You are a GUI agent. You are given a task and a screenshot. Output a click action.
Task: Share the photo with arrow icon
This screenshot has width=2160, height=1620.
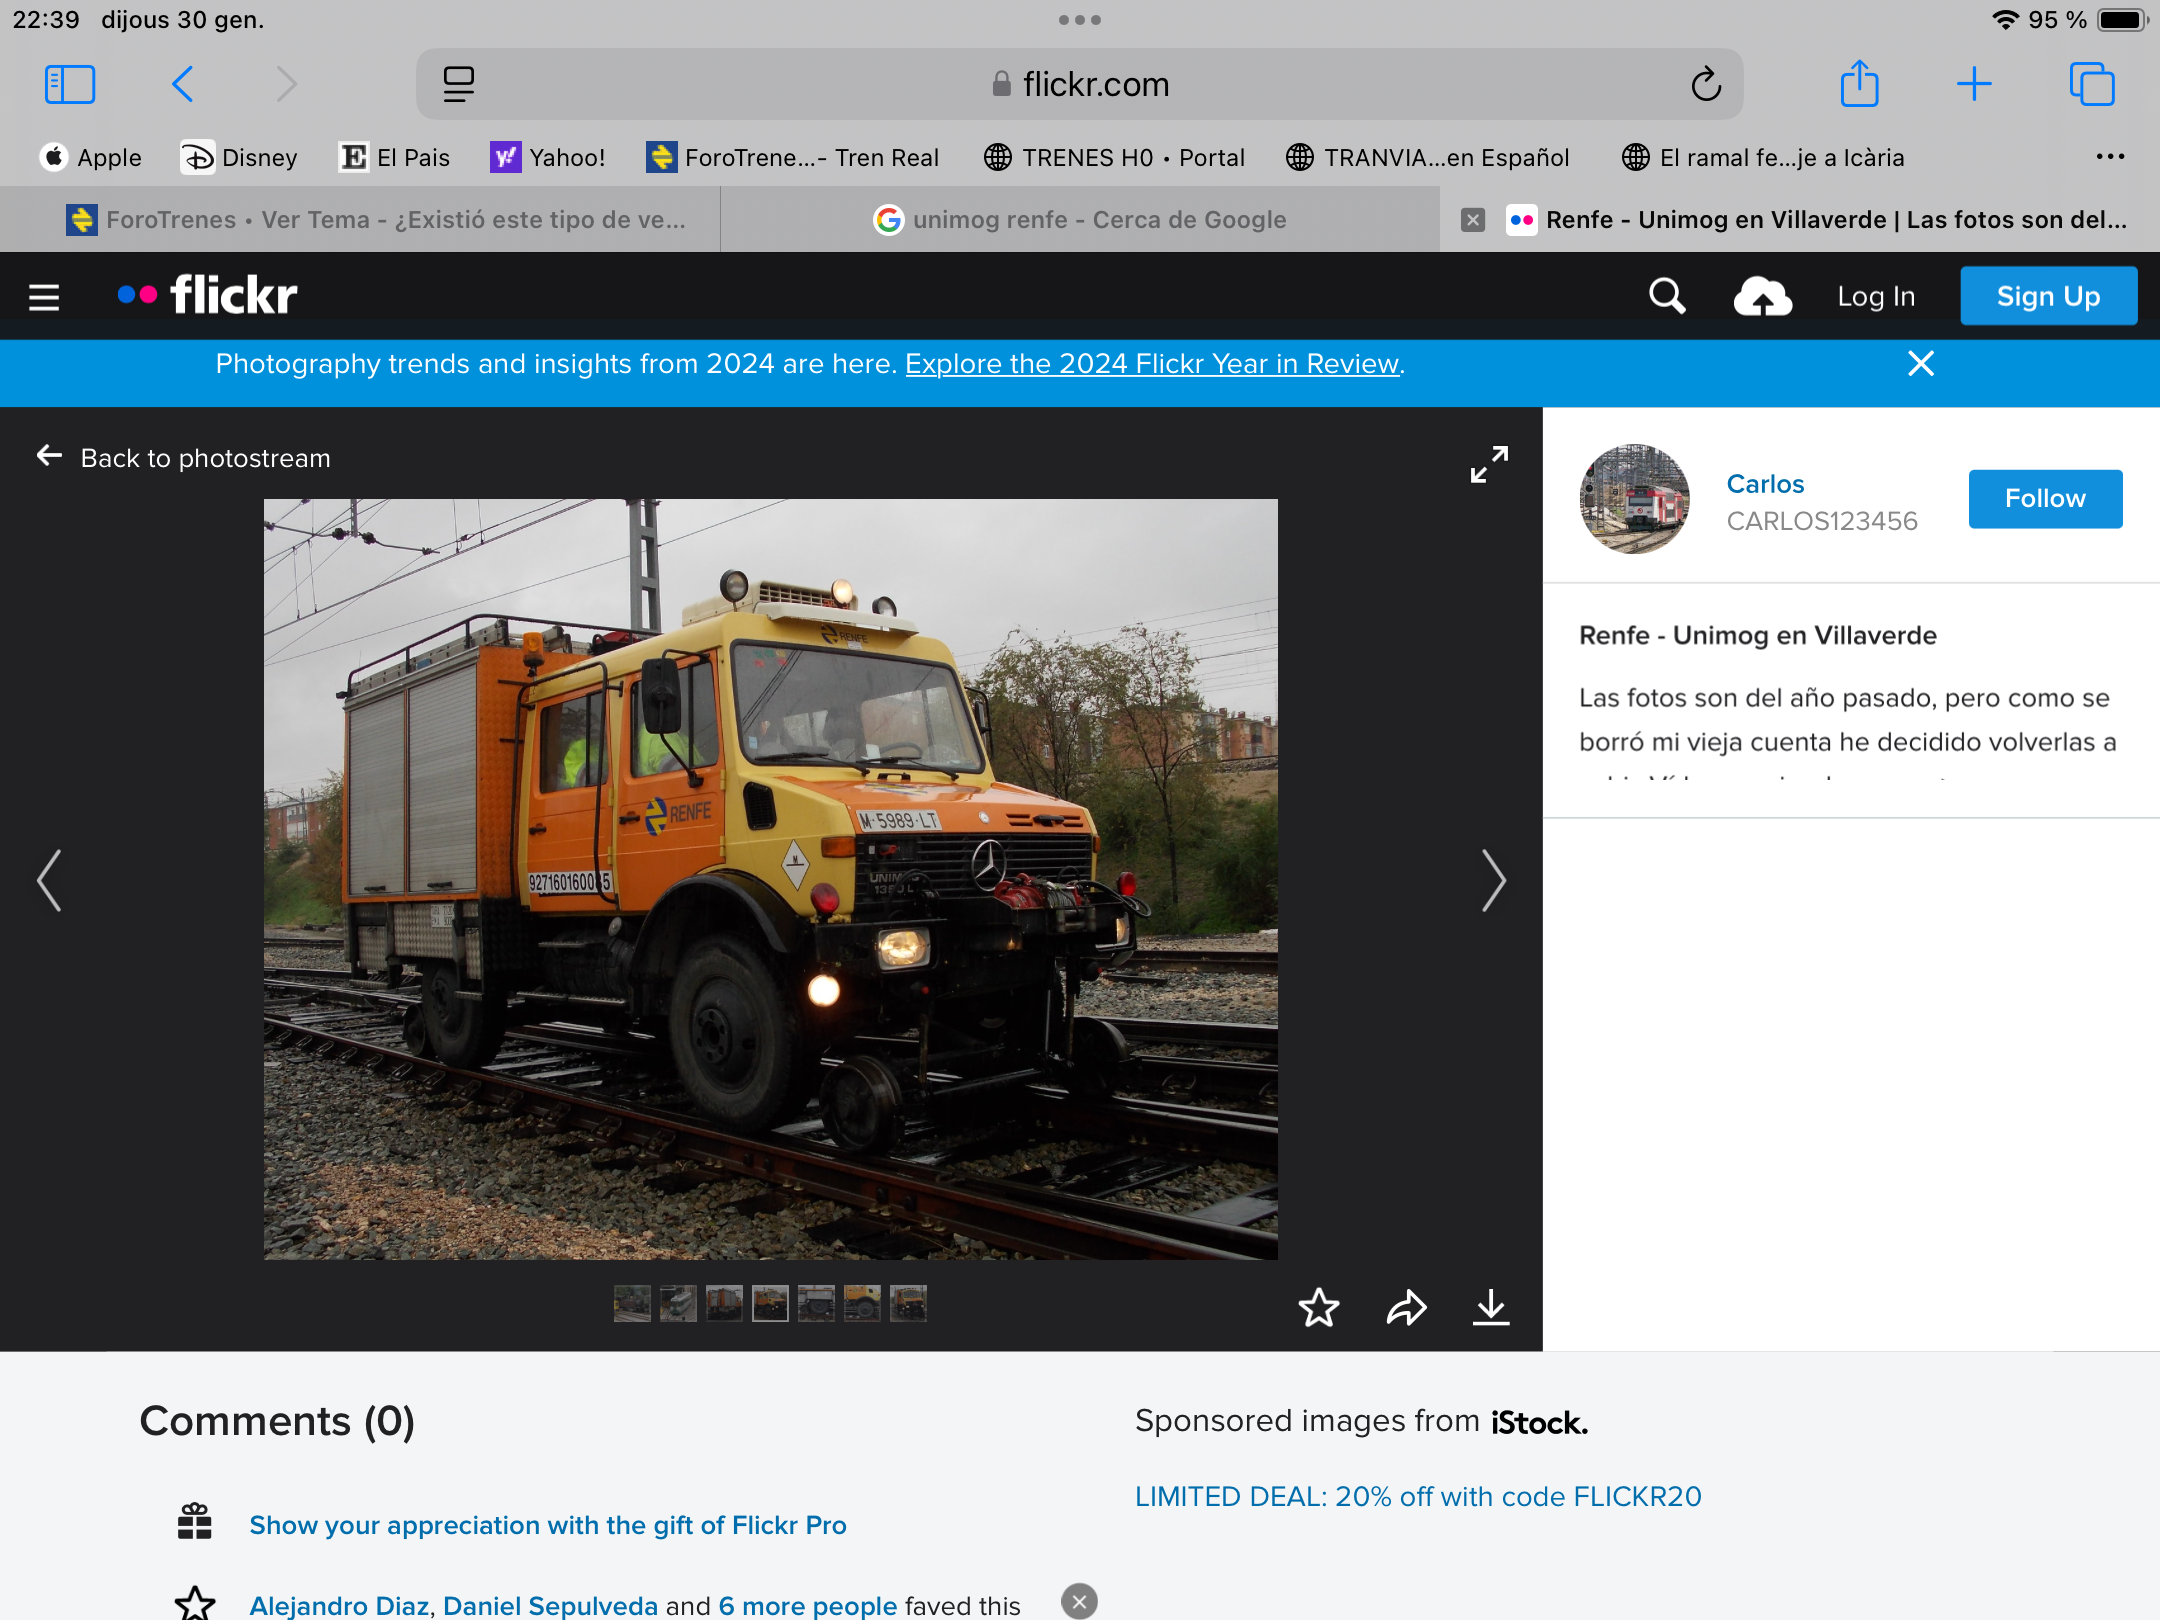(x=1406, y=1307)
